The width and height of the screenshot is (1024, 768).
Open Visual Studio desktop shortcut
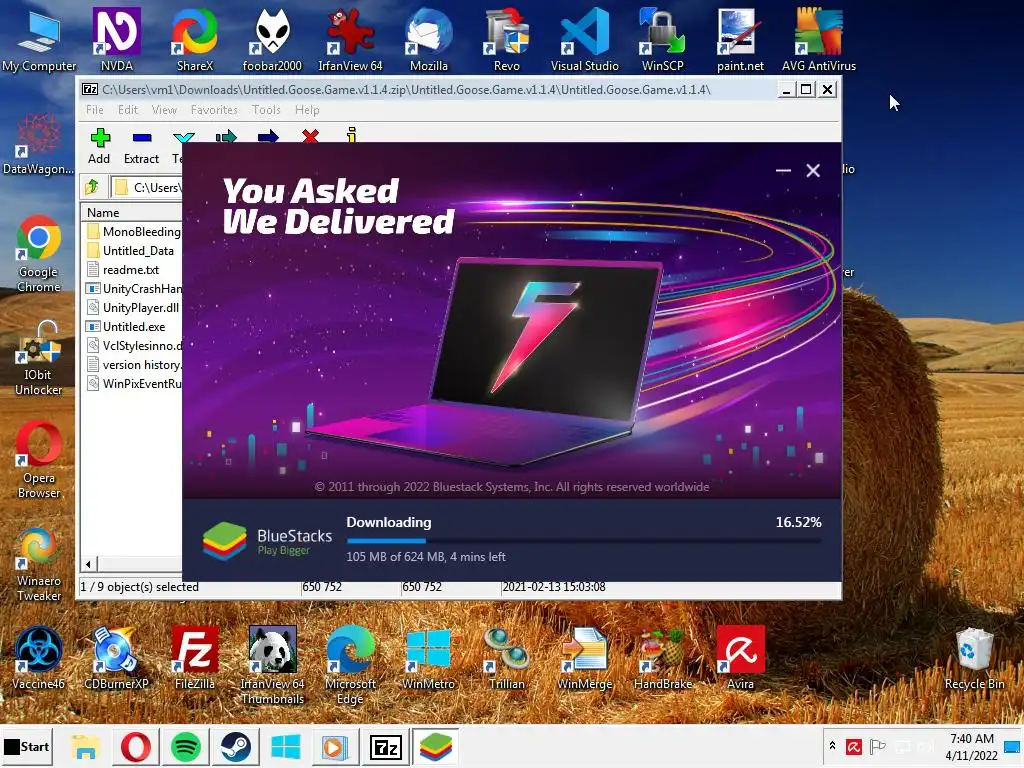[584, 39]
